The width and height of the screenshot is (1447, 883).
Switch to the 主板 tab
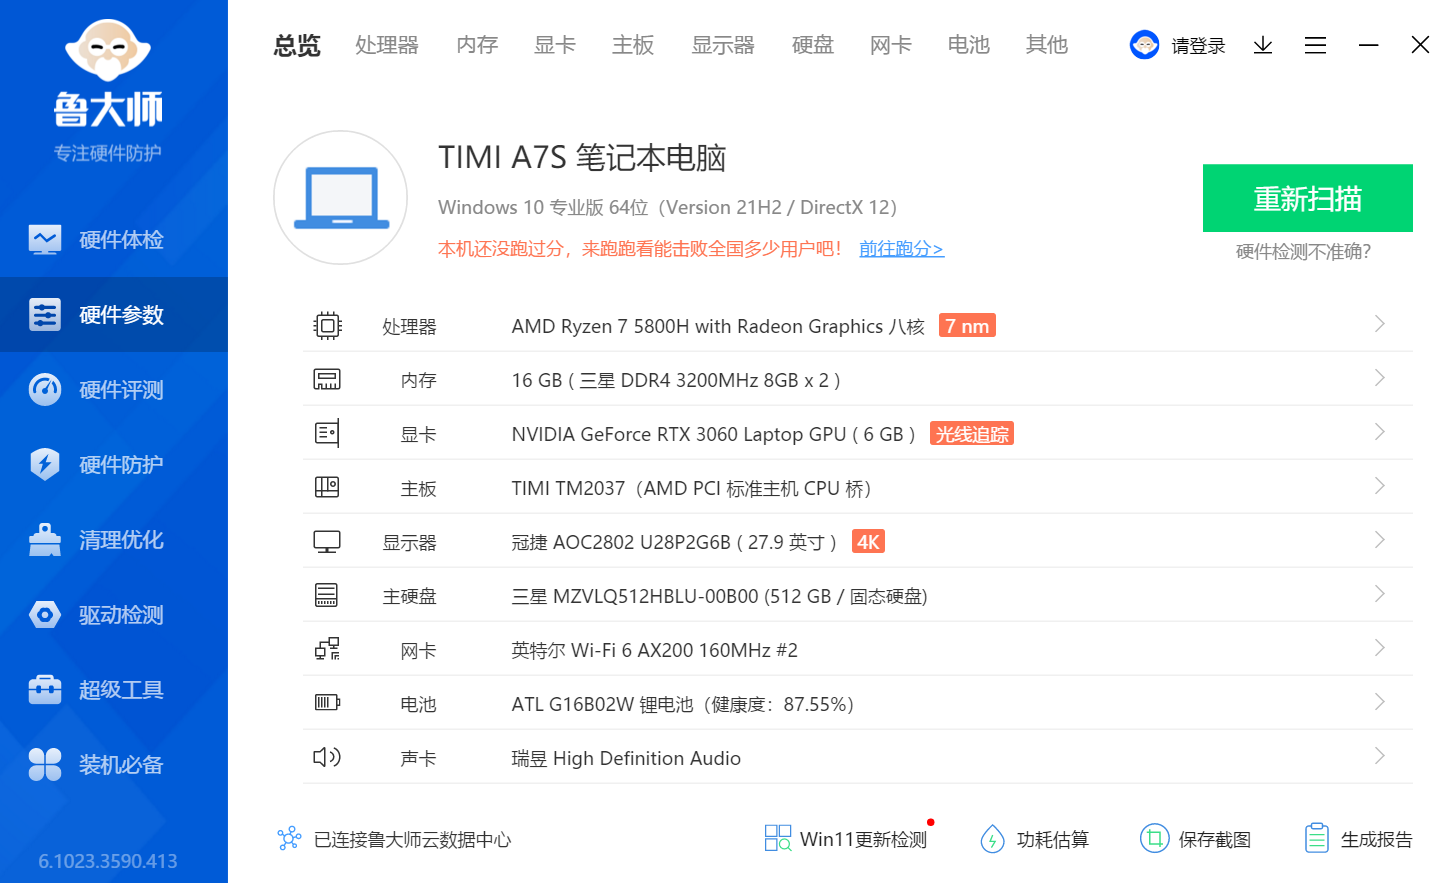pyautogui.click(x=633, y=45)
